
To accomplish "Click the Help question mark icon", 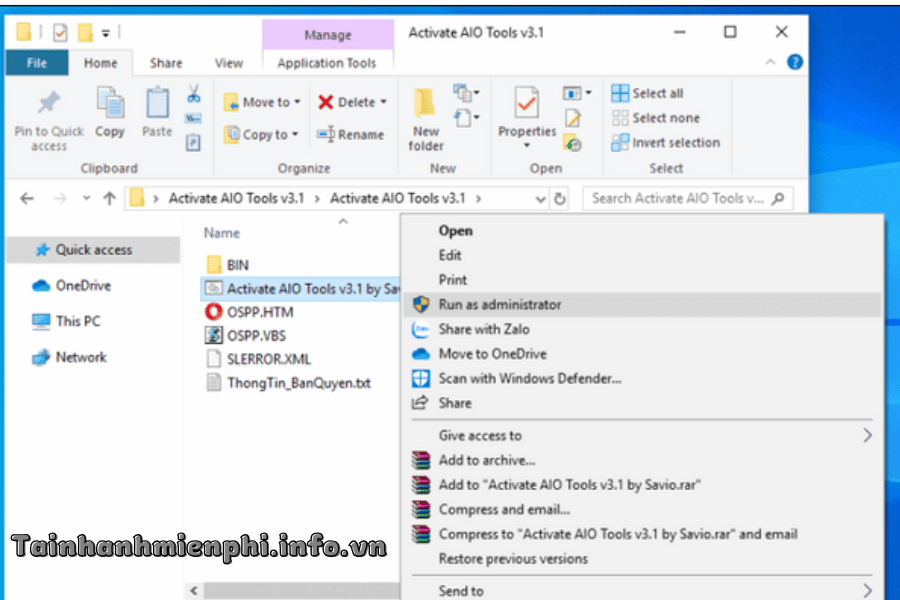I will coord(795,62).
